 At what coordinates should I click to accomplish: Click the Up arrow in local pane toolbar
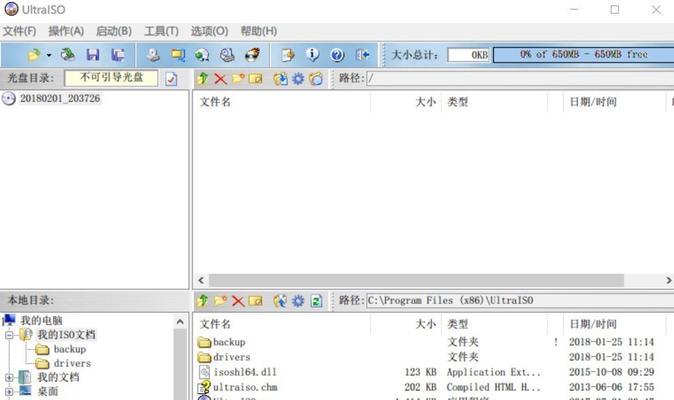[x=203, y=301]
